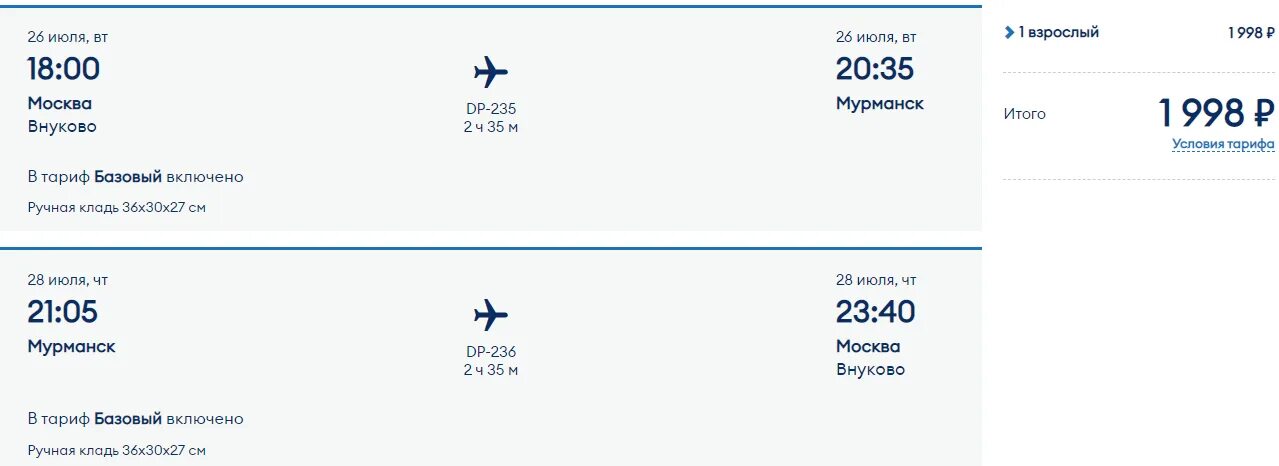The width and height of the screenshot is (1279, 466).
Task: Click the 26 июля, вт departure date
Action: tap(68, 37)
